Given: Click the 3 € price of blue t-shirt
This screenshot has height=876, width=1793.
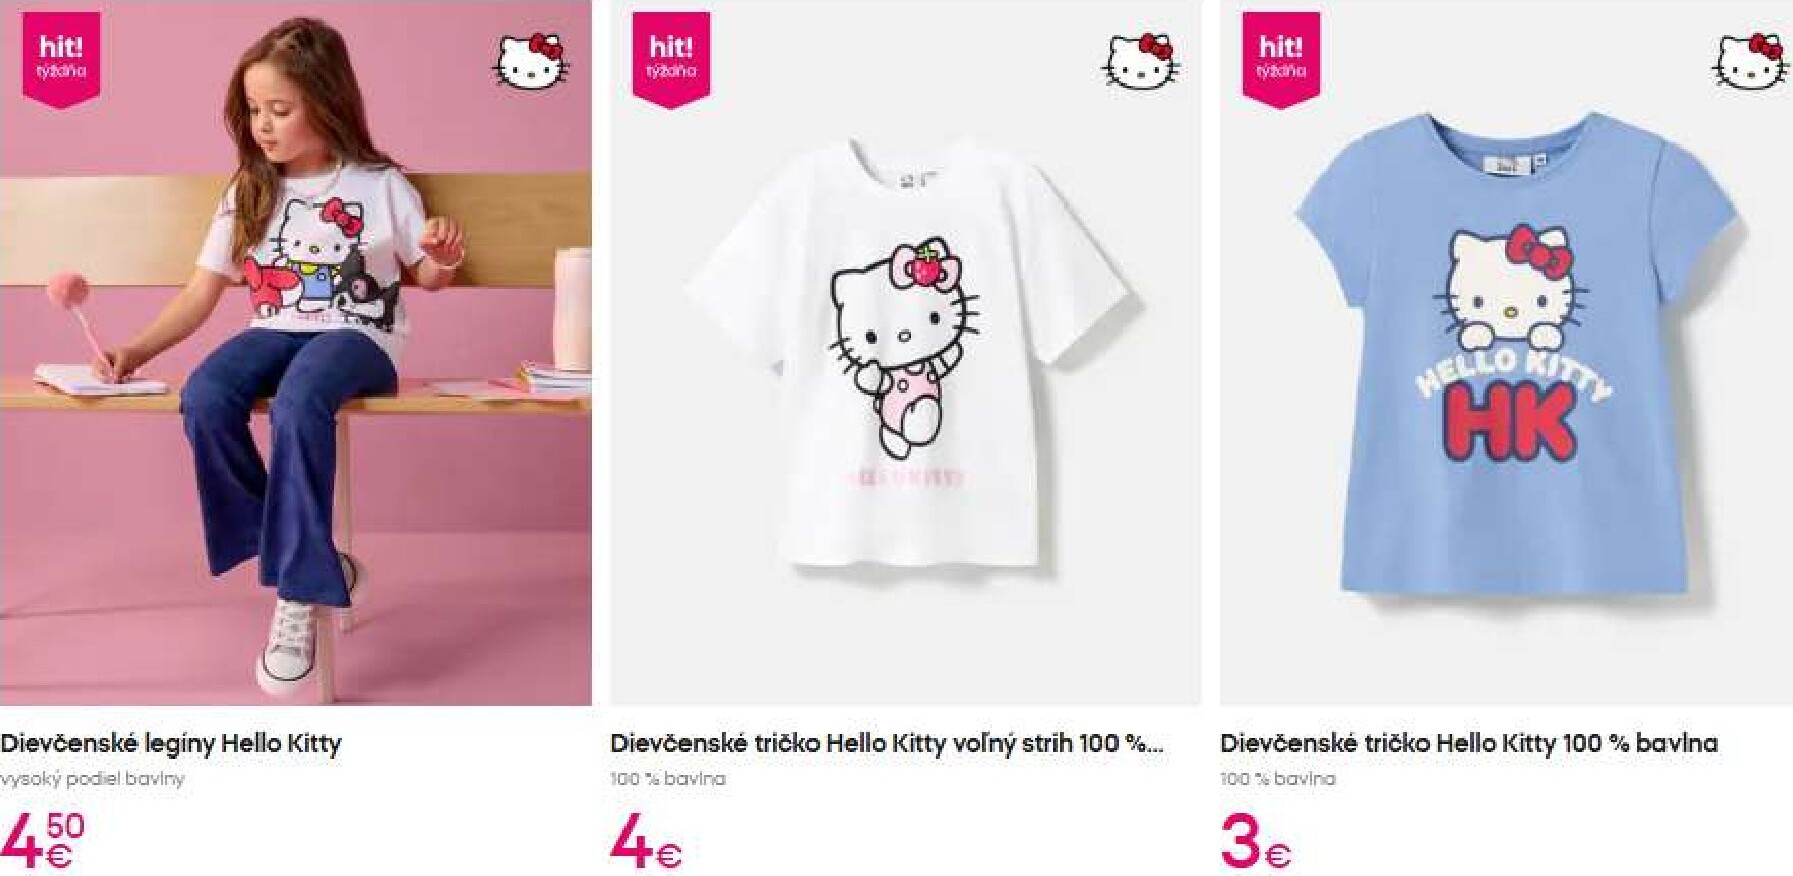Looking at the screenshot, I should pyautogui.click(x=1256, y=842).
